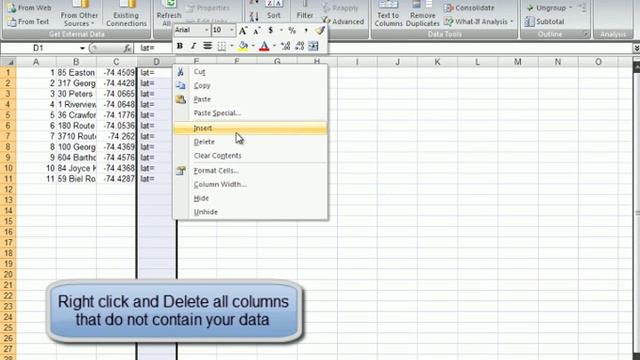640x360 pixels.
Task: Click the Remove Duplicates button
Action: coord(422,14)
